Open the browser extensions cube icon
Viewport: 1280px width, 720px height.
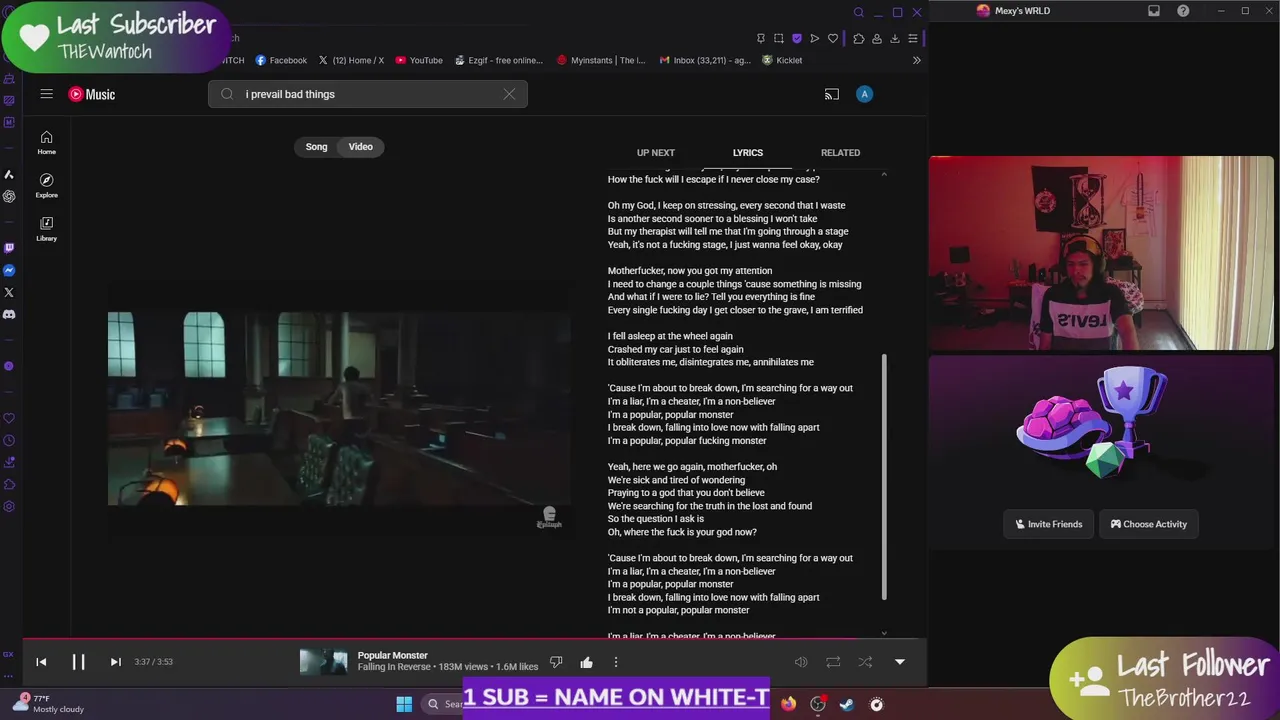click(x=858, y=38)
